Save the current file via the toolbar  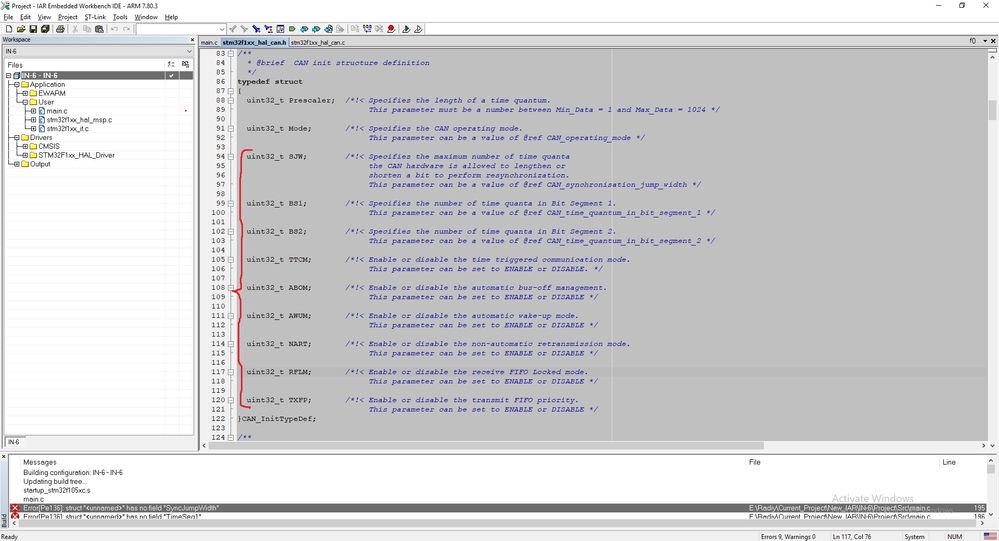tap(33, 29)
